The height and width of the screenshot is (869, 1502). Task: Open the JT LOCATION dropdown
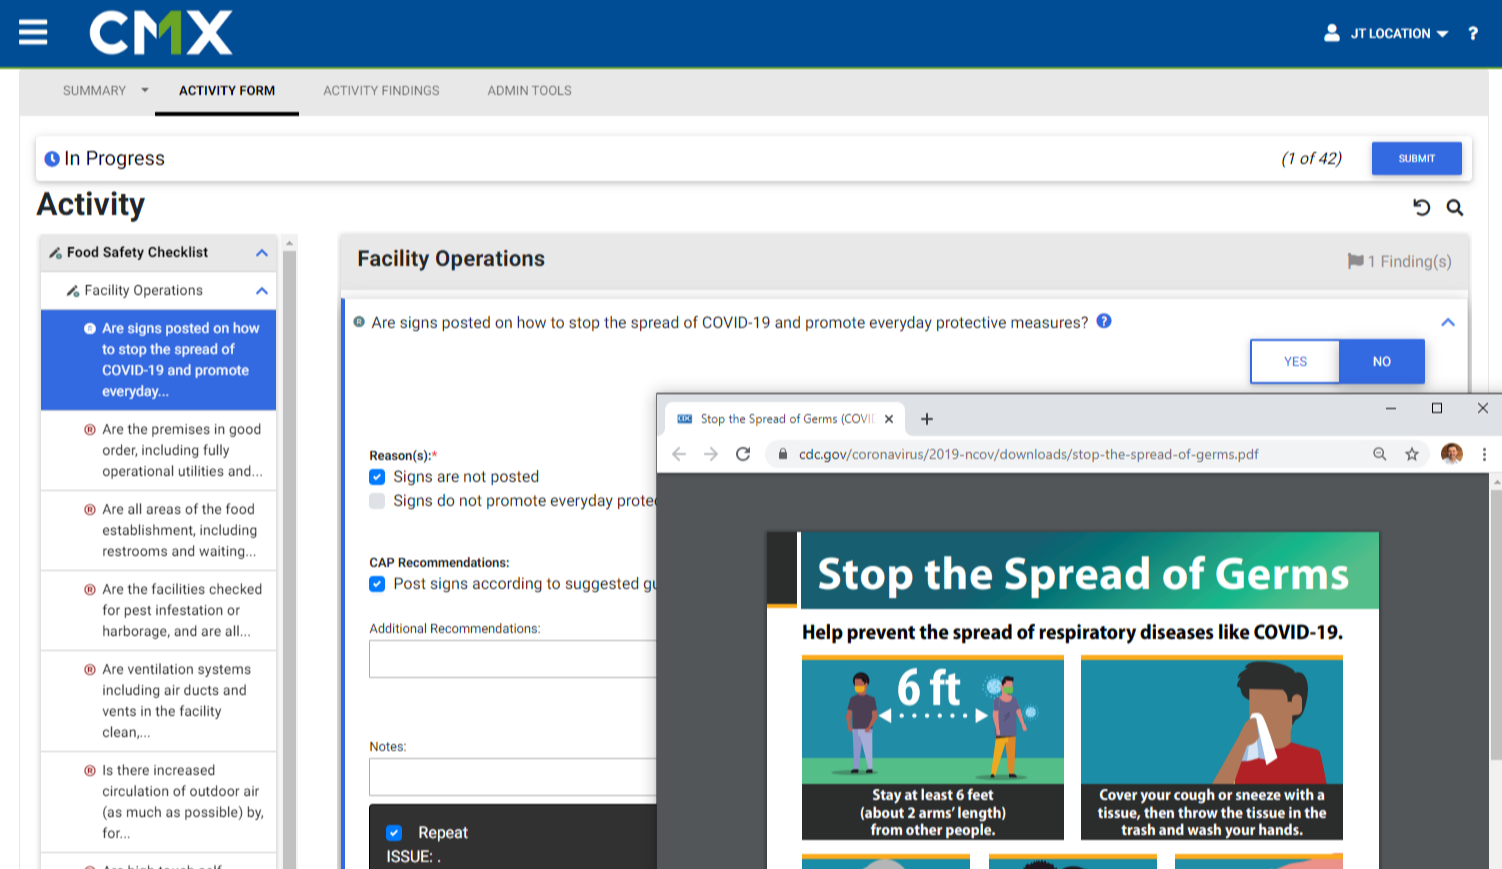pos(1400,33)
